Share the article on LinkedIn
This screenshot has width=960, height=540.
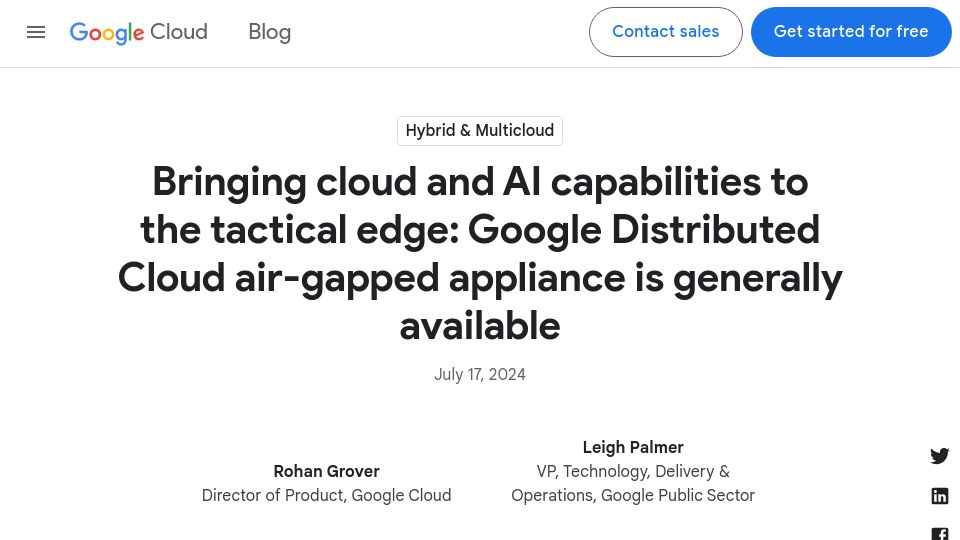click(940, 496)
